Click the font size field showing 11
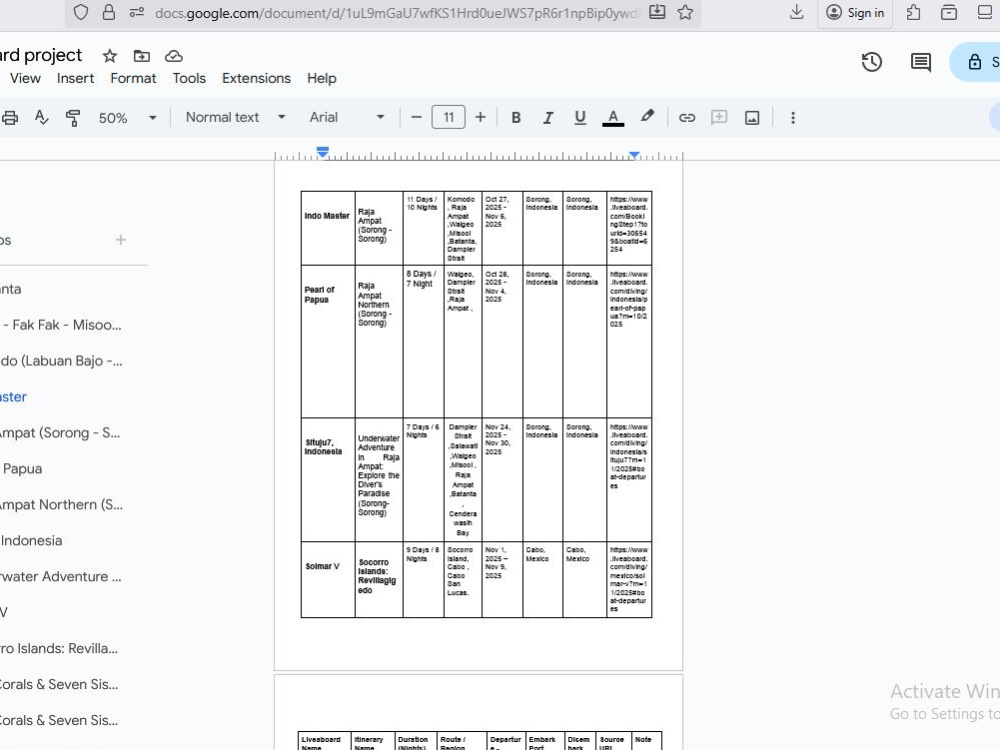This screenshot has width=1000, height=750. point(448,117)
